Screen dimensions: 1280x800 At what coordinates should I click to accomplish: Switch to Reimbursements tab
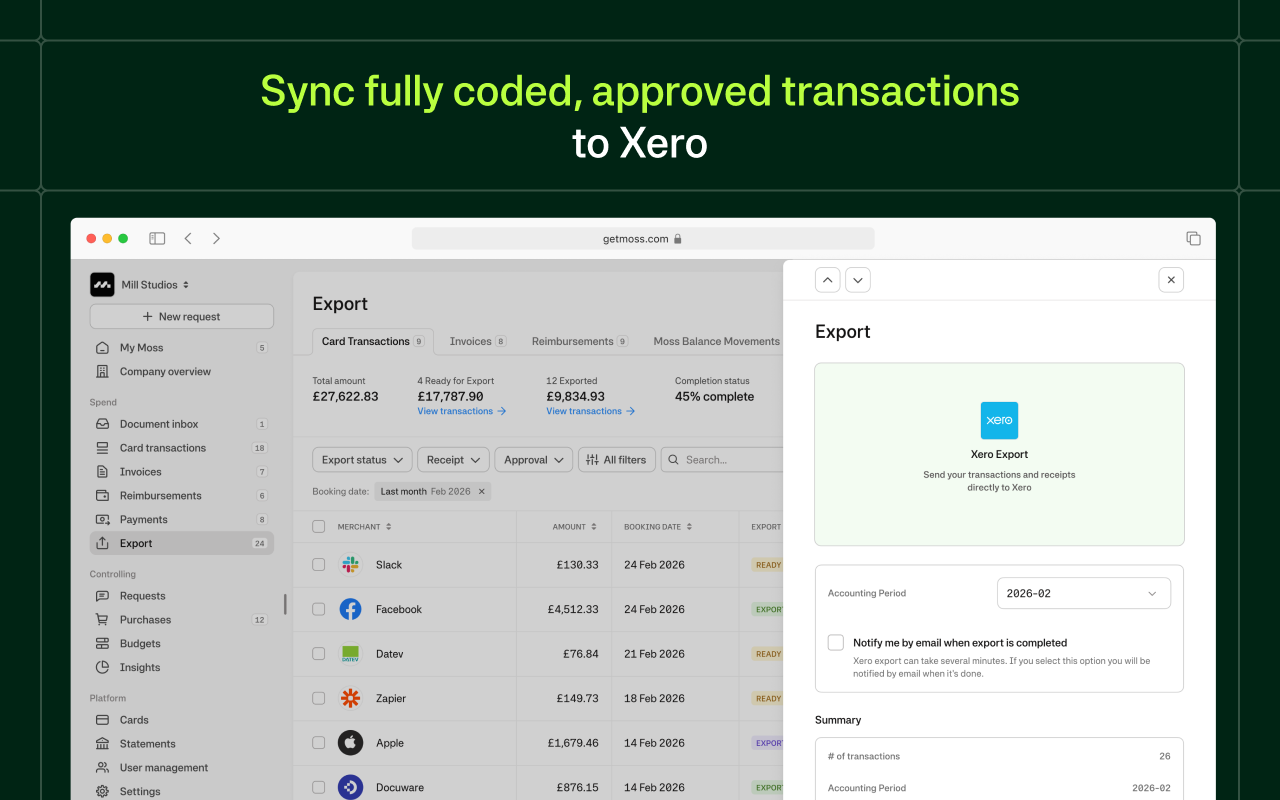pos(580,341)
